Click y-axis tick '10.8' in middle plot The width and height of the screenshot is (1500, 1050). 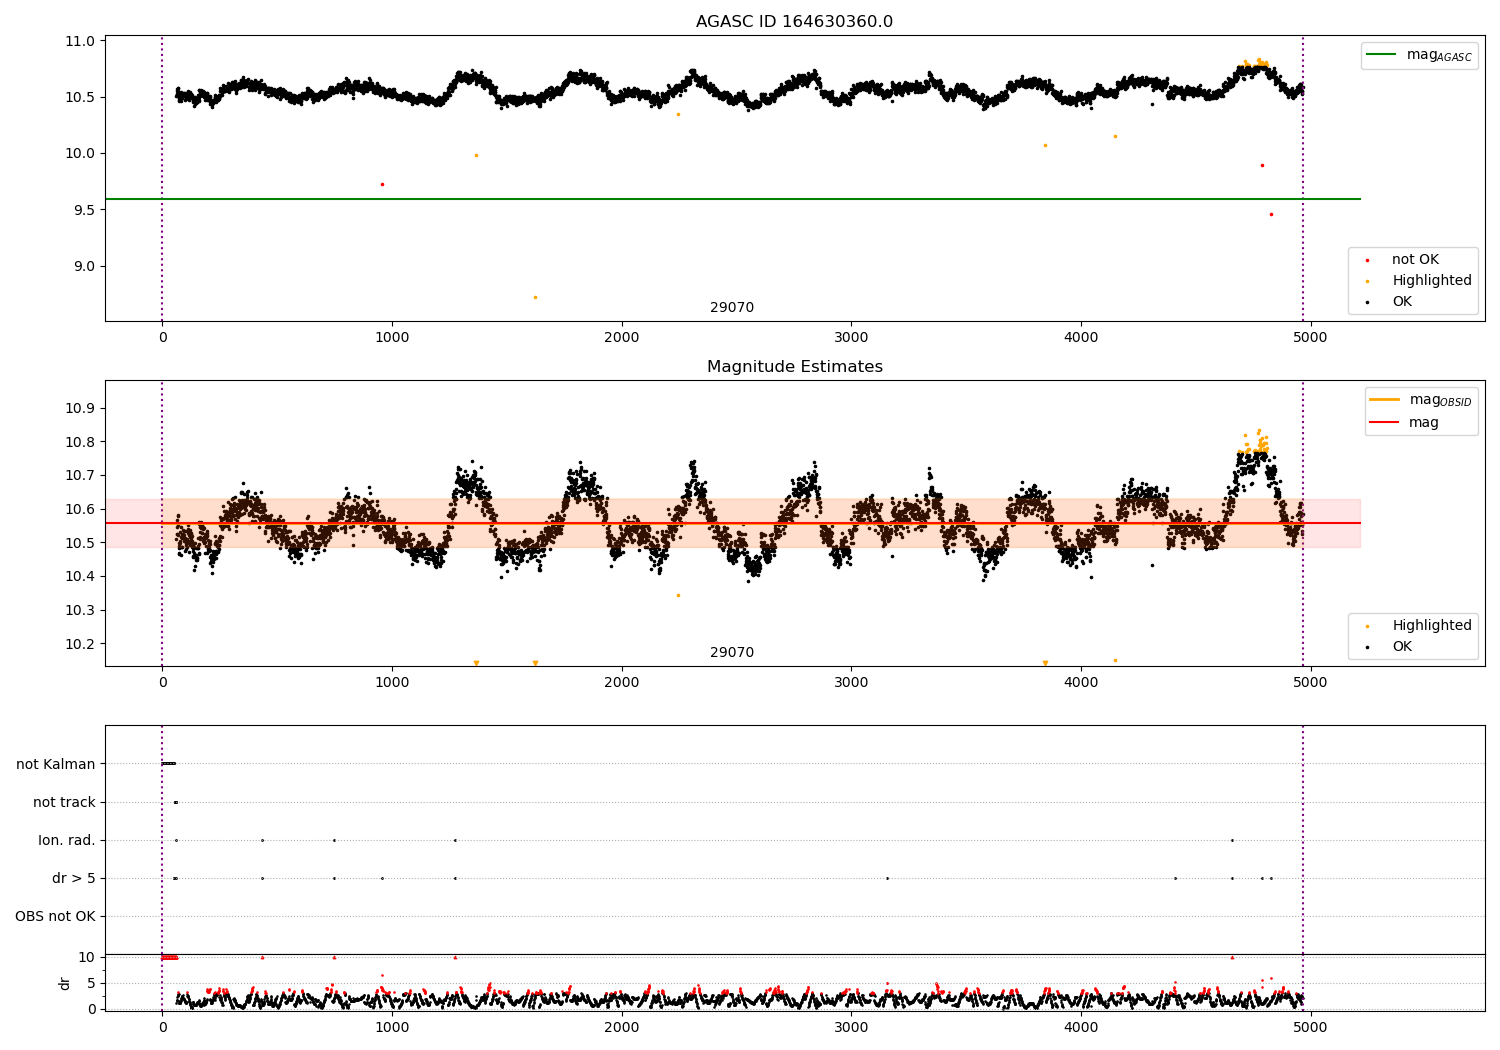pos(80,442)
